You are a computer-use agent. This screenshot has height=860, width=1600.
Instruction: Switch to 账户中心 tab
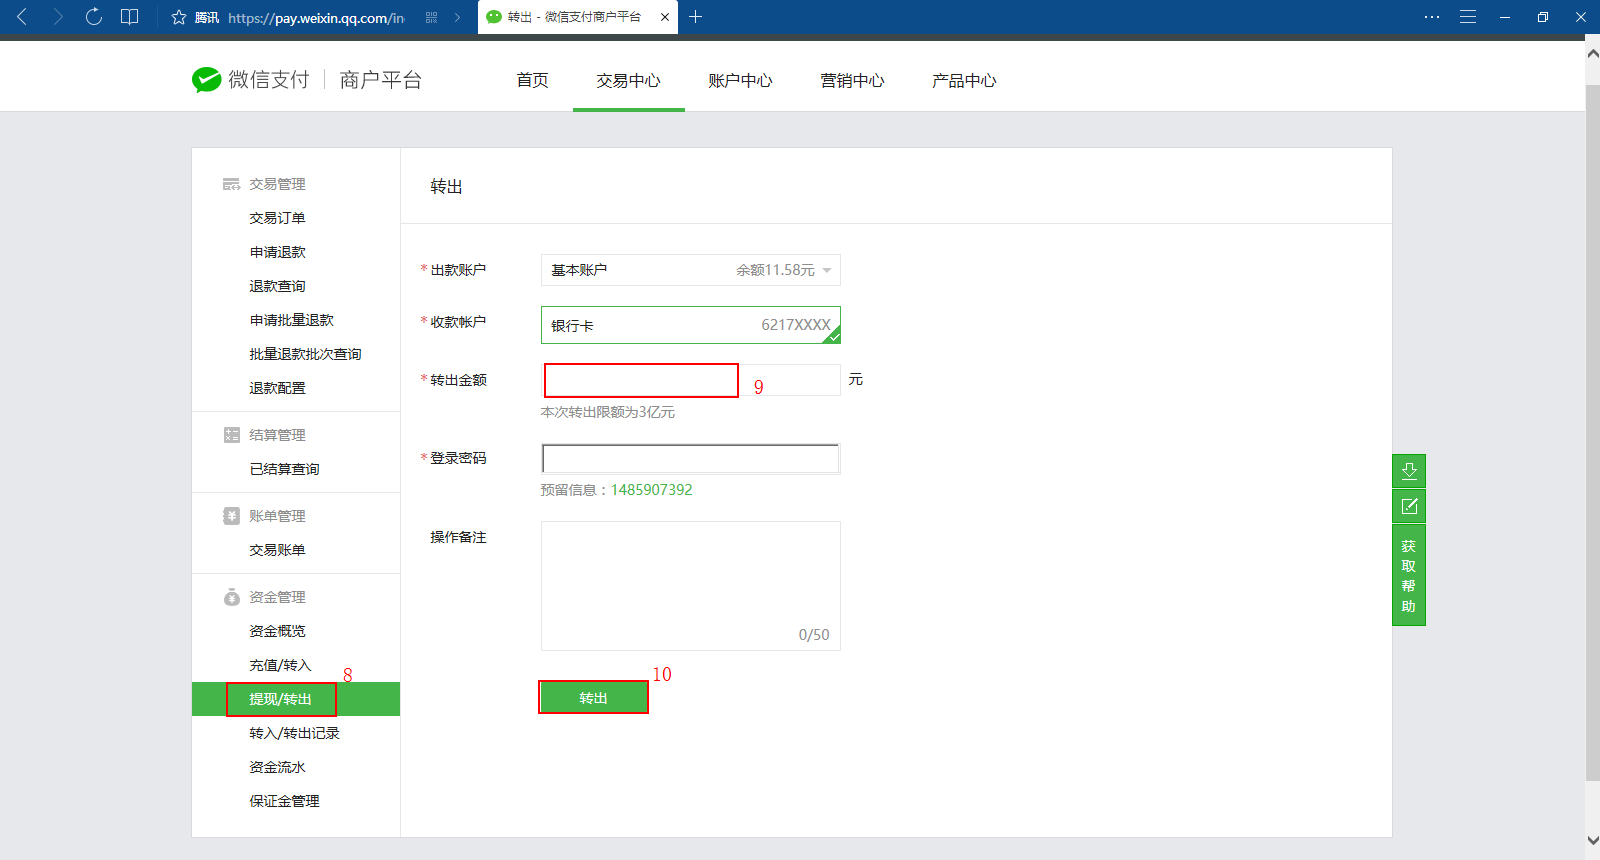(x=740, y=80)
